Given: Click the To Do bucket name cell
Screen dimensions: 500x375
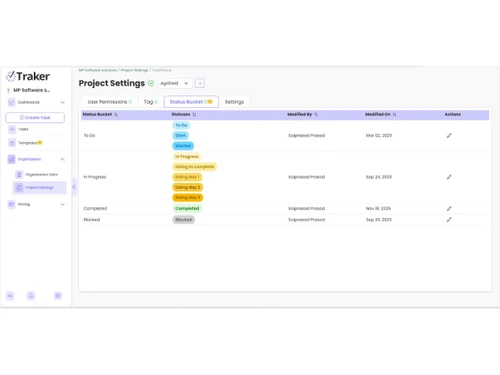Looking at the screenshot, I should pos(89,136).
